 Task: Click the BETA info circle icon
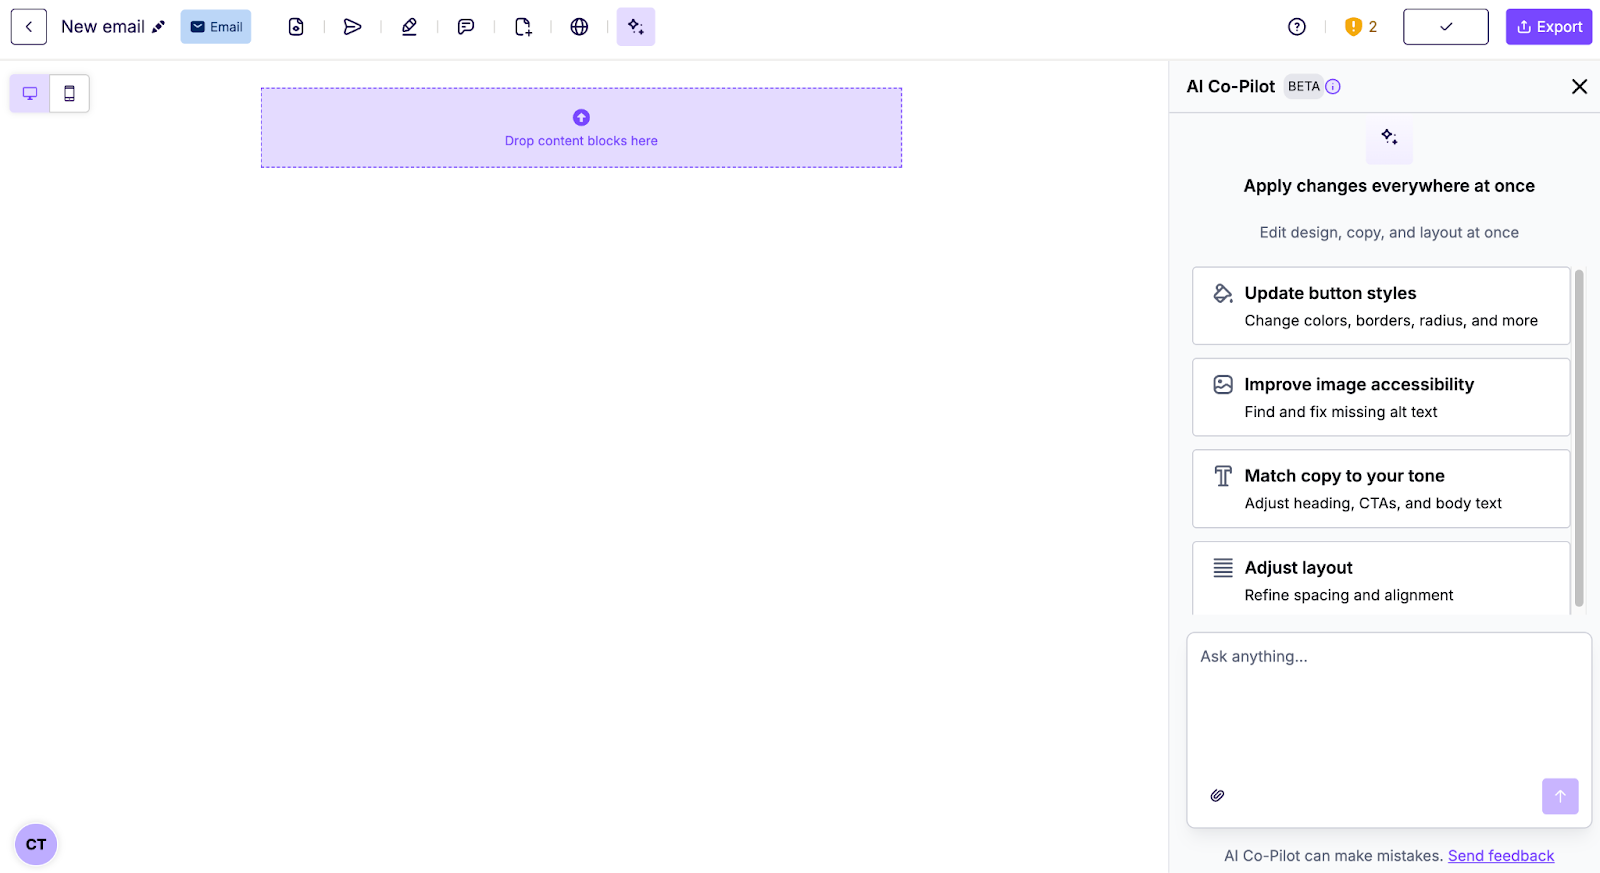click(x=1333, y=87)
